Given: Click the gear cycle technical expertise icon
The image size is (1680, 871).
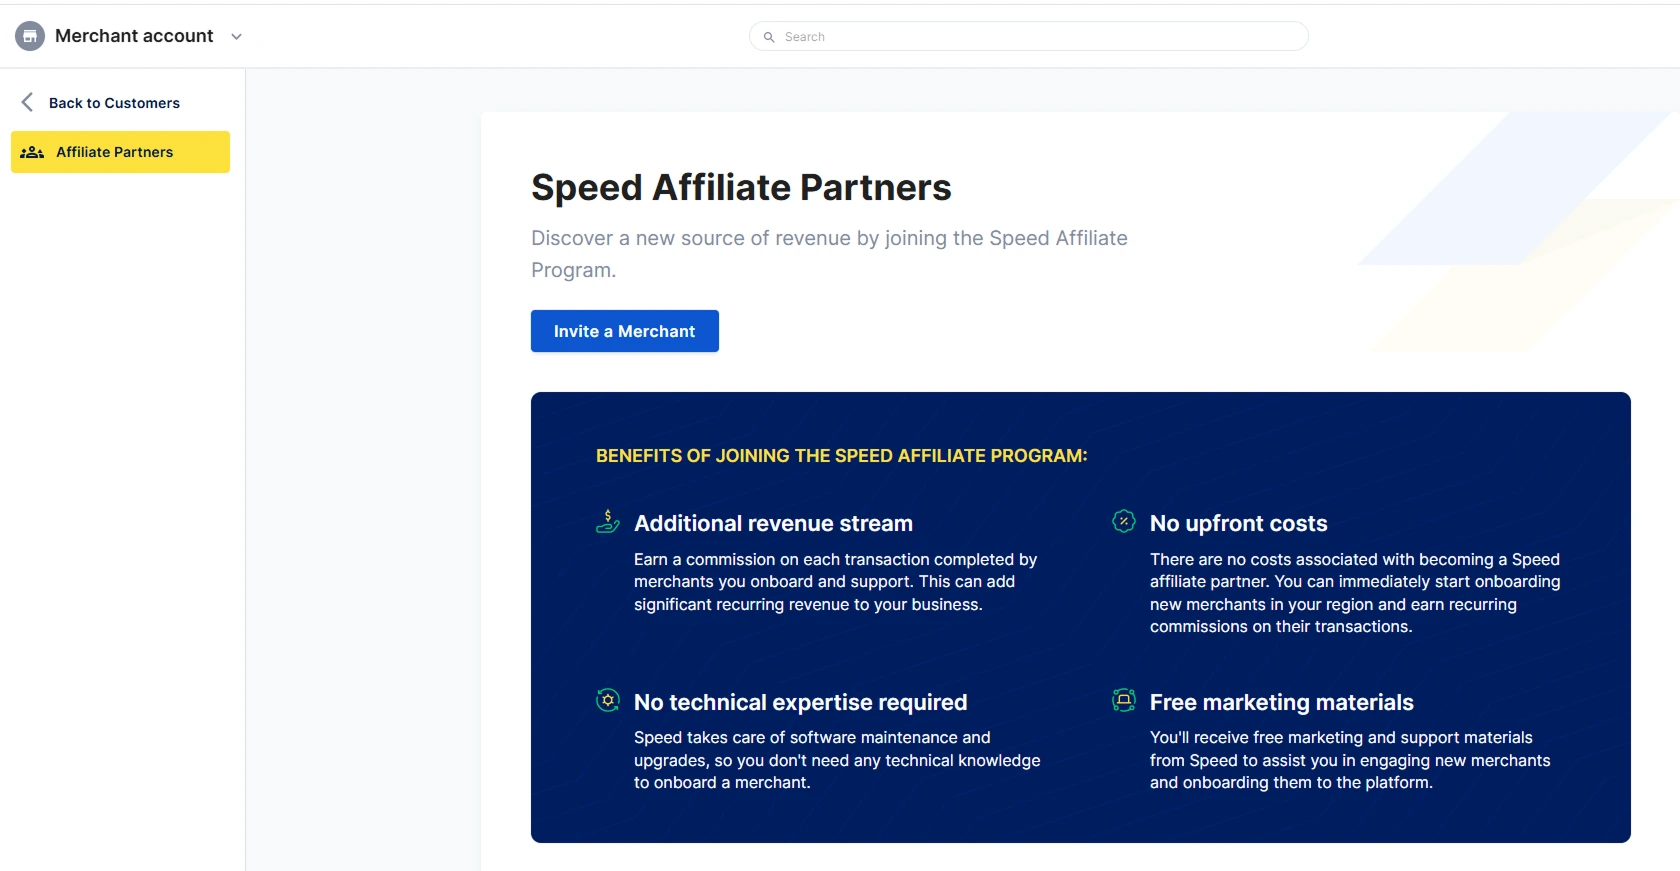Looking at the screenshot, I should click(608, 700).
